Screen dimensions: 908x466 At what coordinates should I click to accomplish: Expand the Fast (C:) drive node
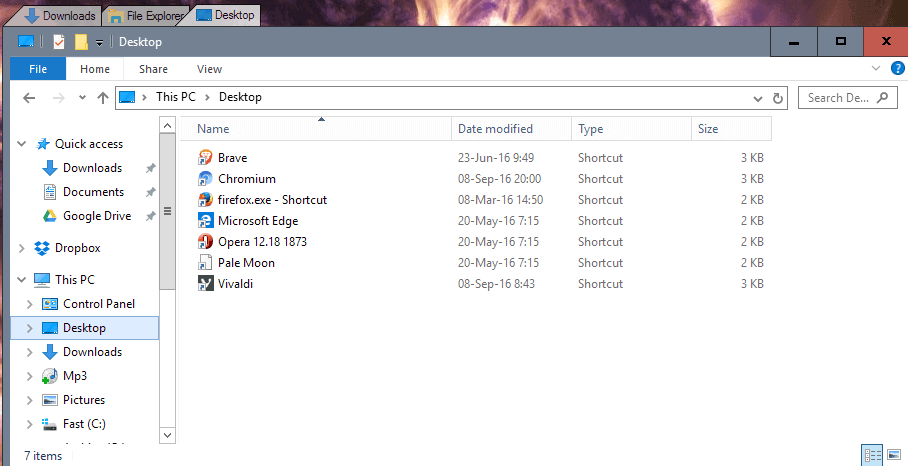click(x=30, y=424)
